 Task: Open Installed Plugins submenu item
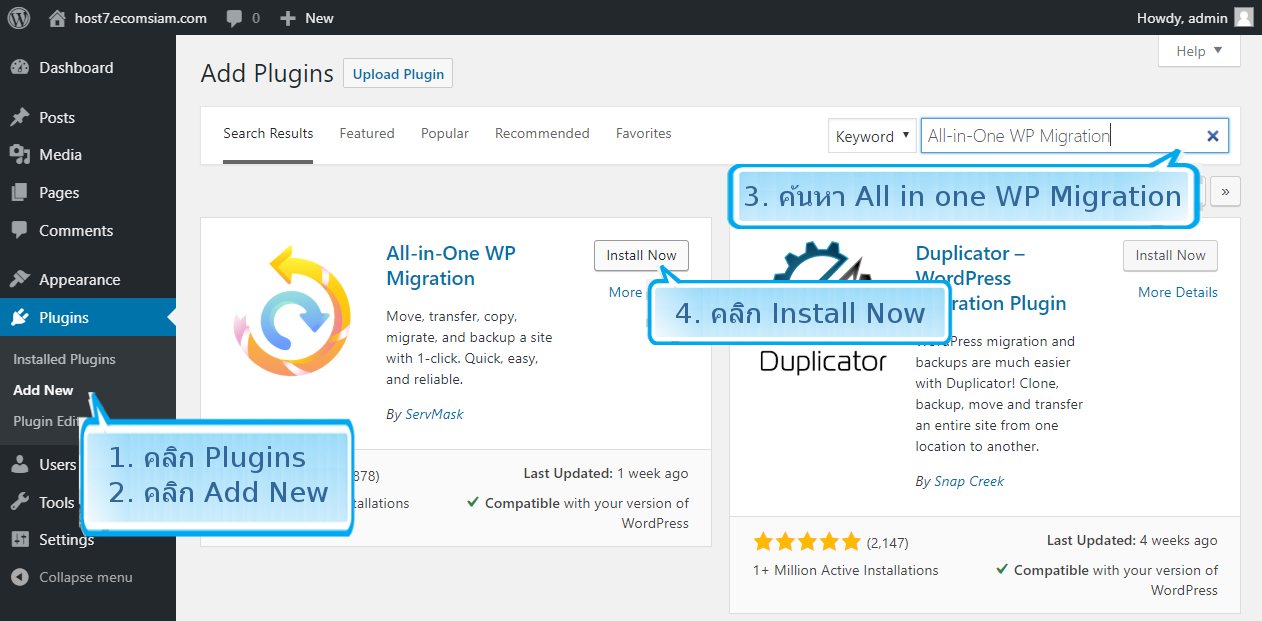point(64,359)
